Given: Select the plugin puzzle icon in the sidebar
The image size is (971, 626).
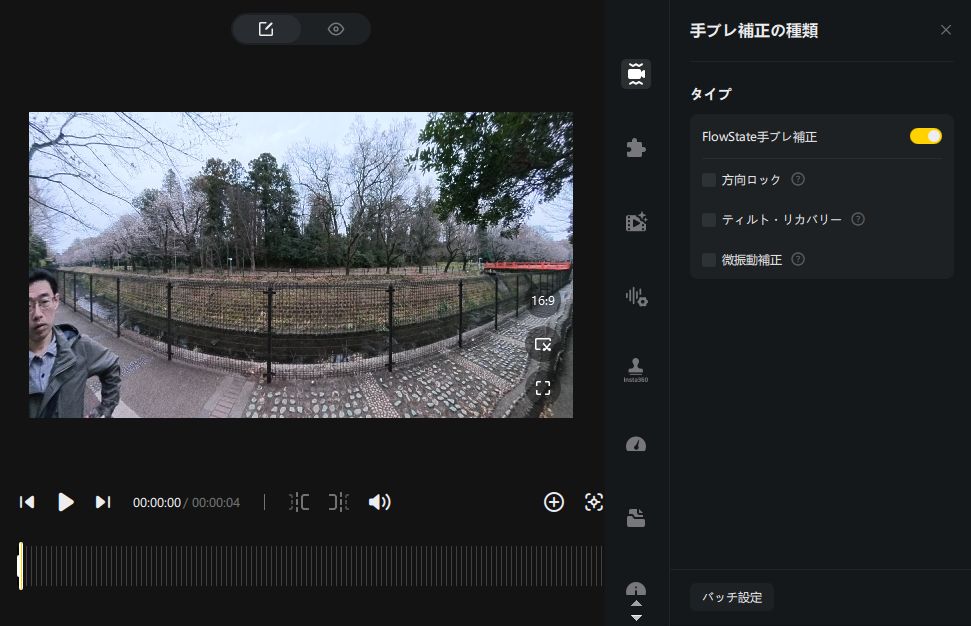Looking at the screenshot, I should point(636,147).
